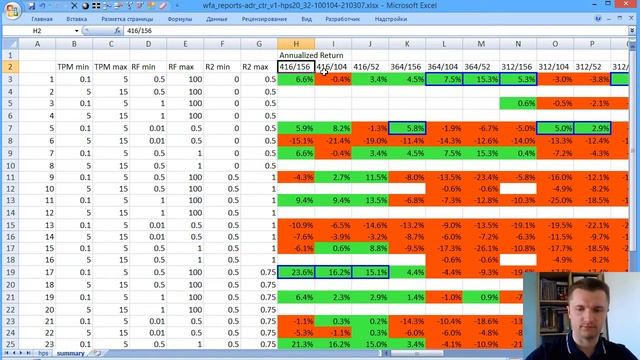Customize quick access toolbar dropdown
The height and width of the screenshot is (360, 640).
pyautogui.click(x=177, y=6)
